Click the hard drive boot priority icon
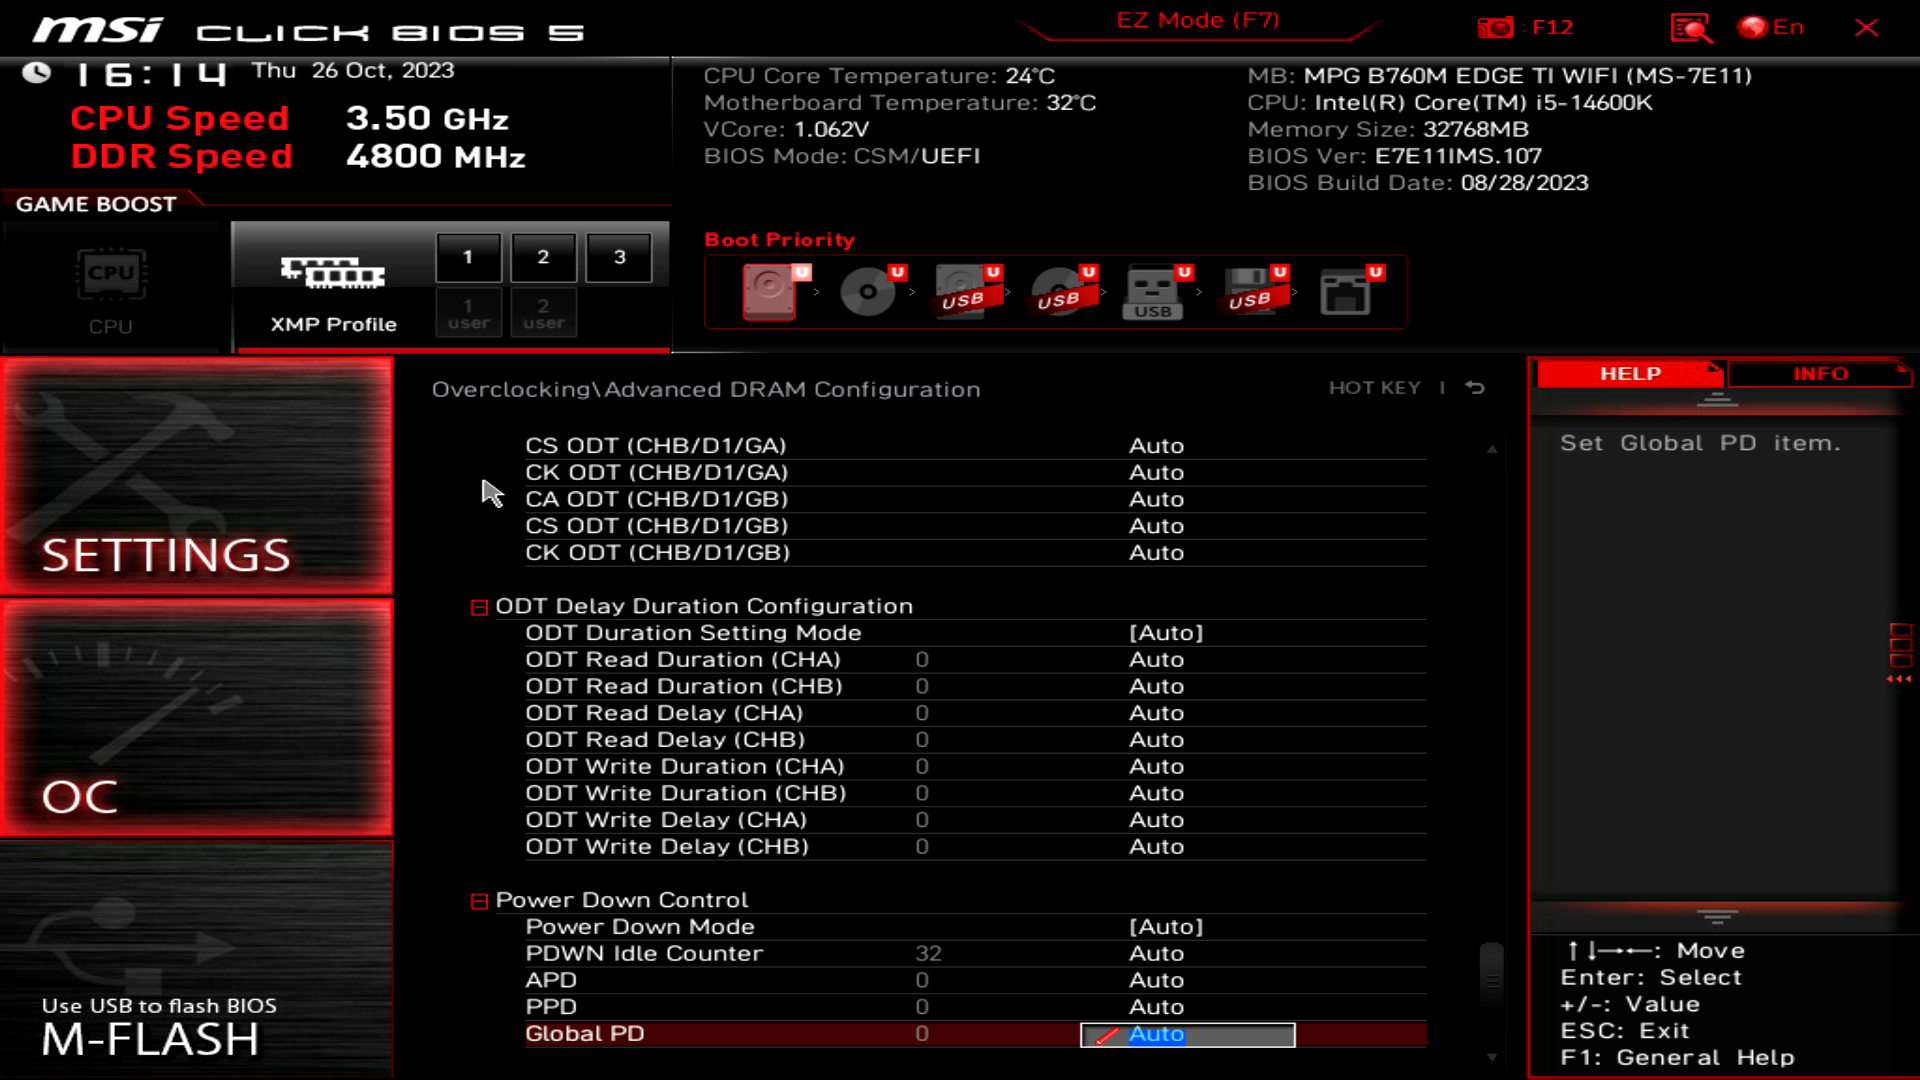 769,291
